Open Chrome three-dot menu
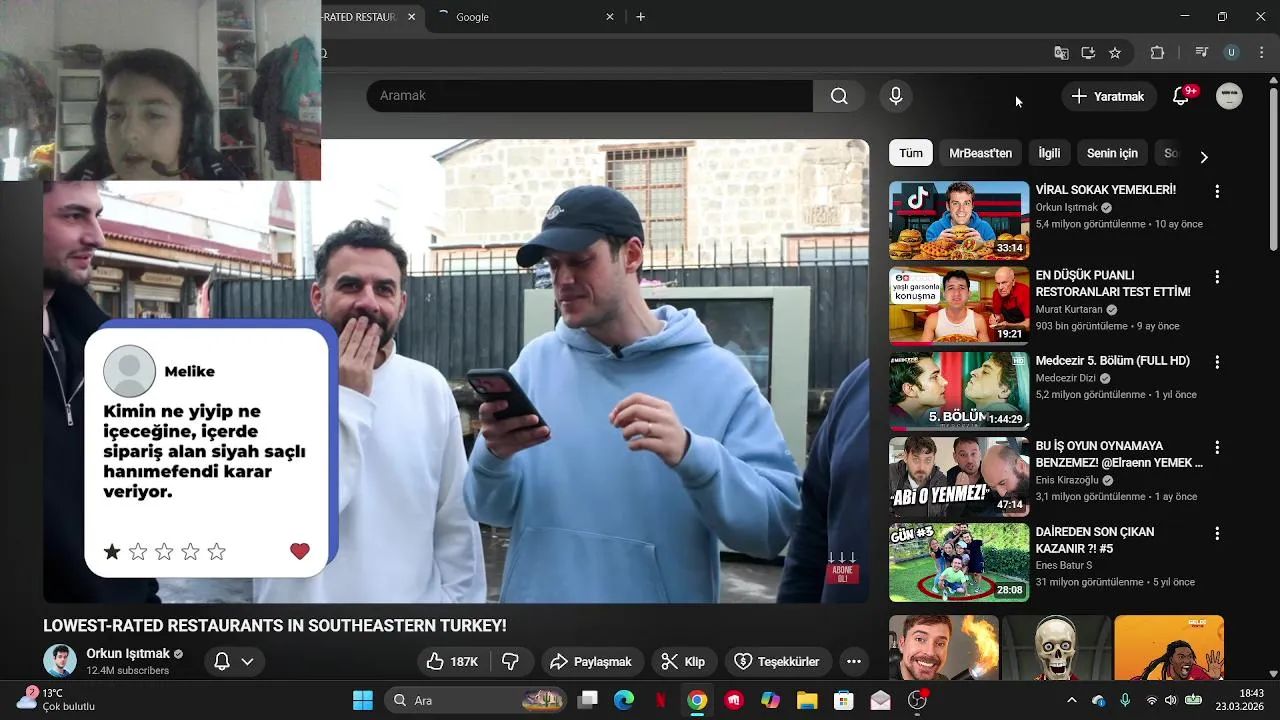The image size is (1280, 720). tap(1260, 53)
